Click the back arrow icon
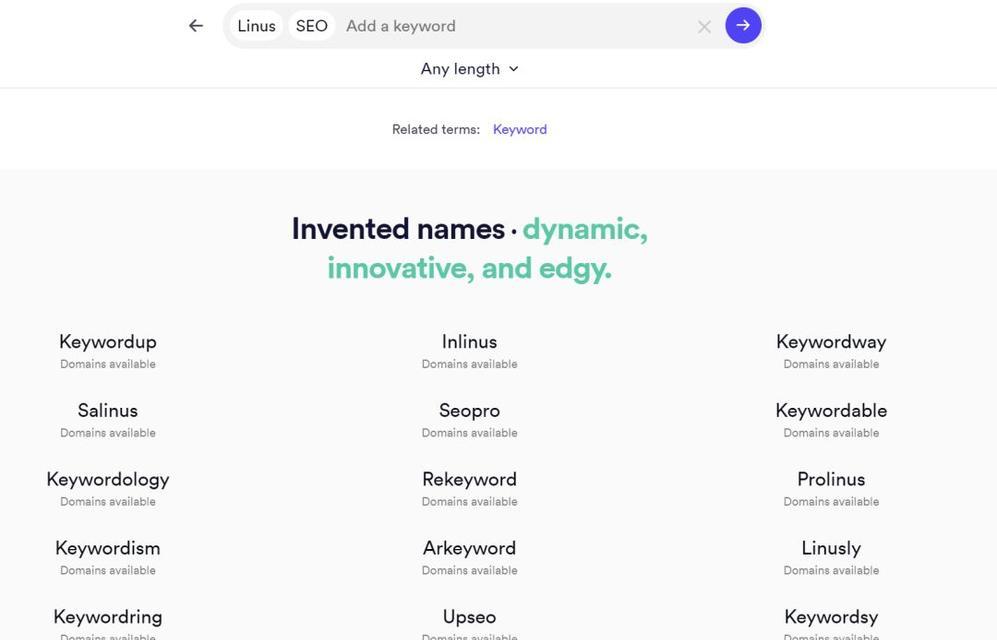The image size is (997, 640). (x=196, y=25)
